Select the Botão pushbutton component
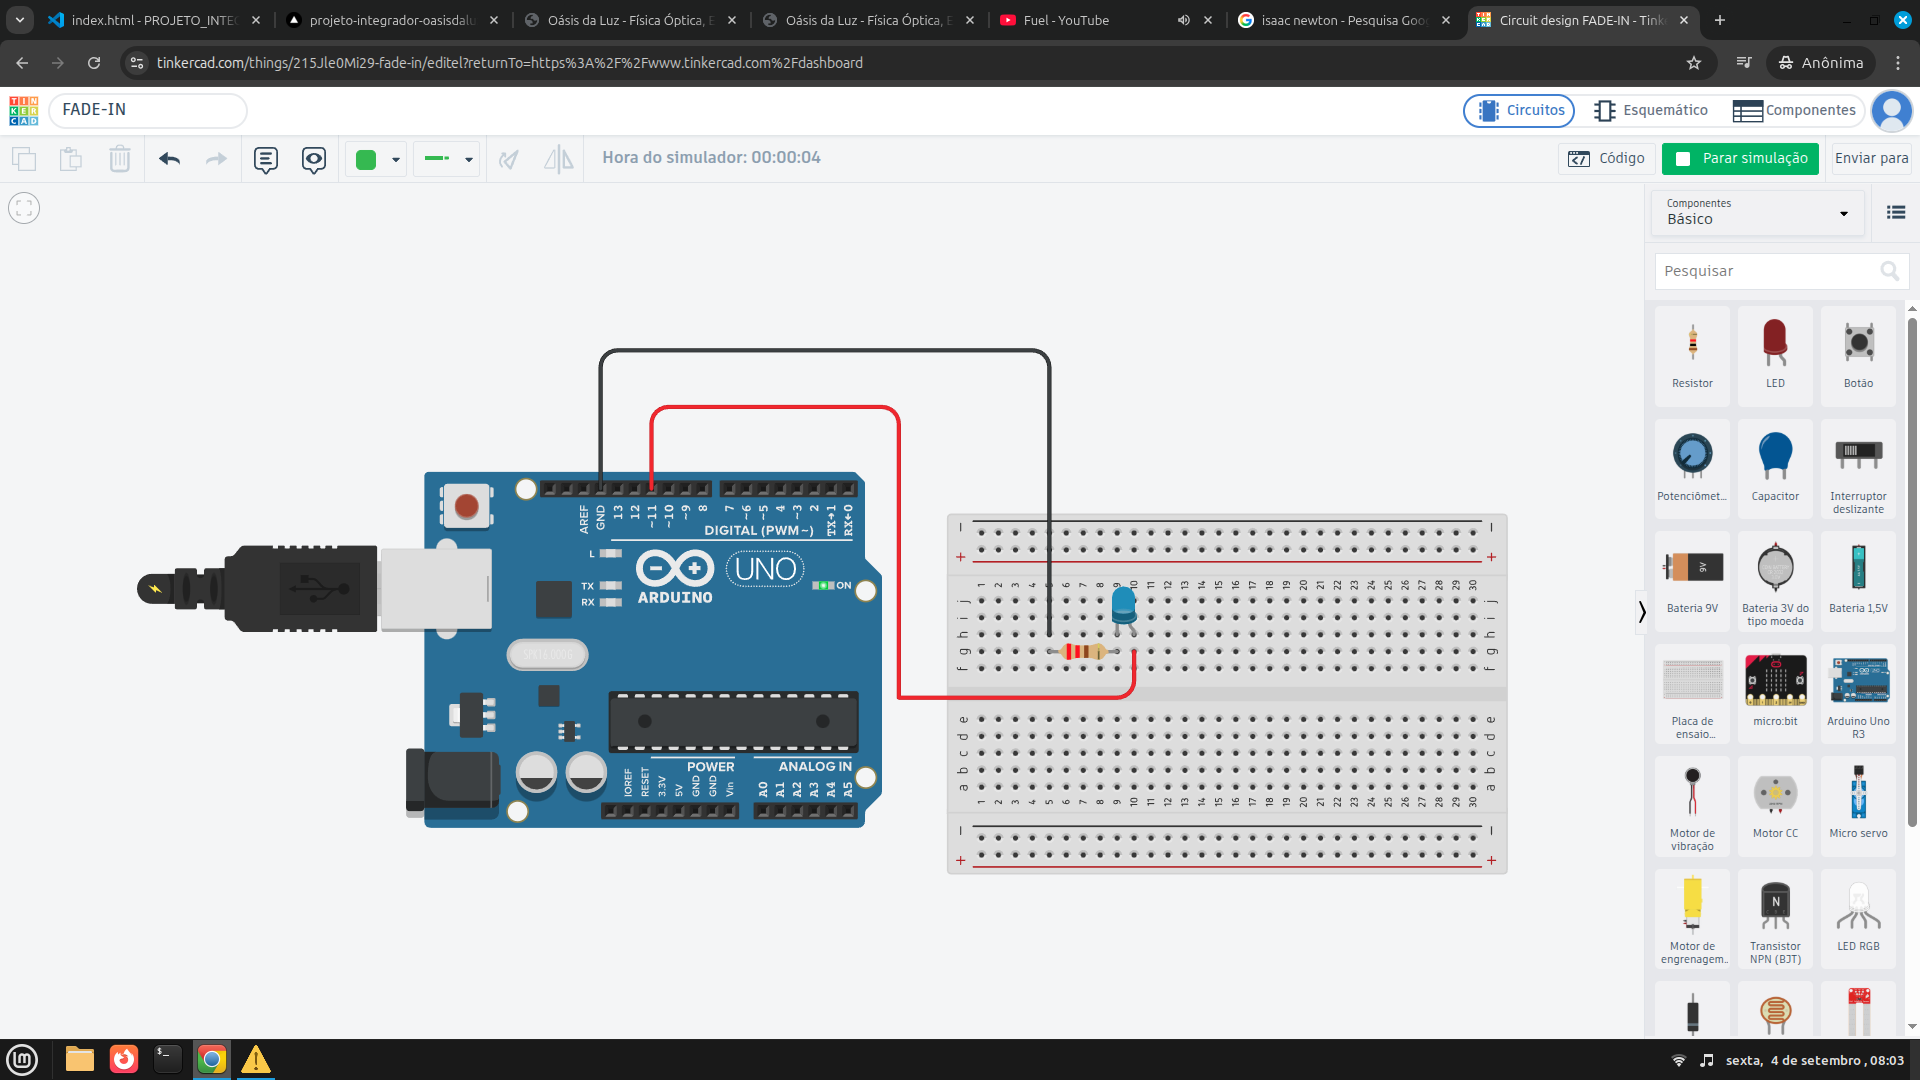The width and height of the screenshot is (1920, 1080). tap(1858, 355)
